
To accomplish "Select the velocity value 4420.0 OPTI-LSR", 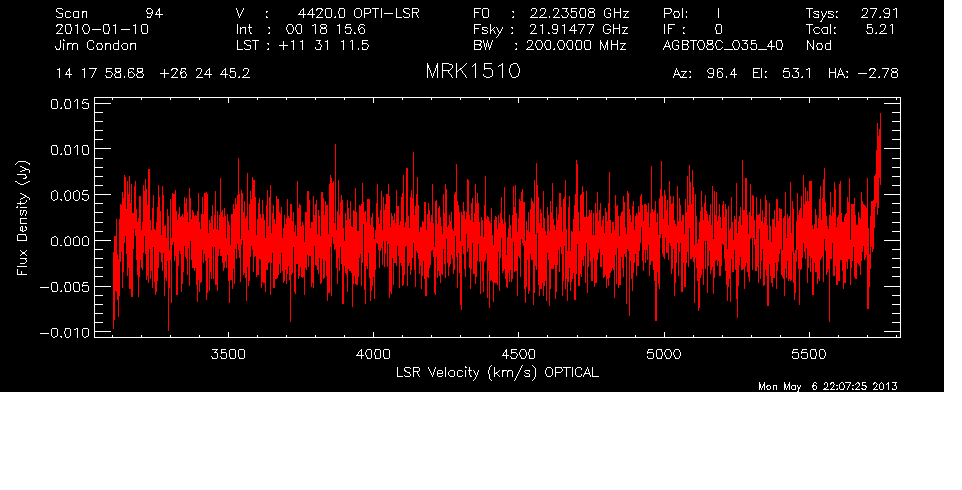I will [358, 13].
